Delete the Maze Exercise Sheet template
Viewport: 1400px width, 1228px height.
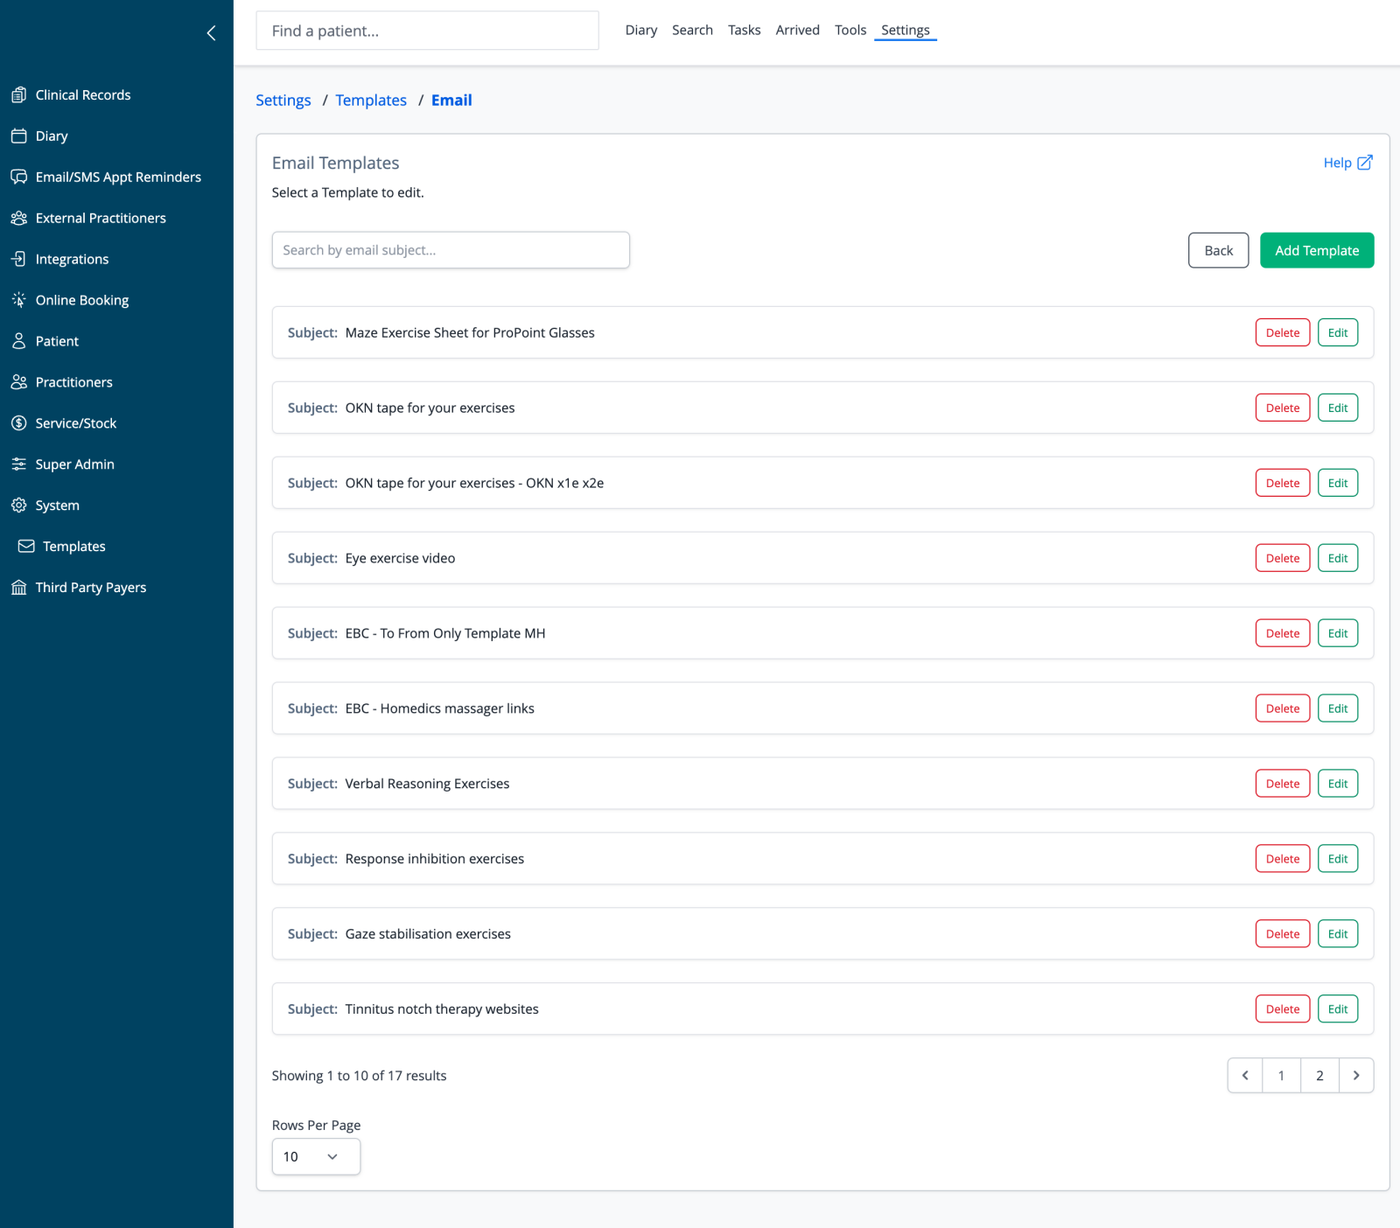[1283, 333]
